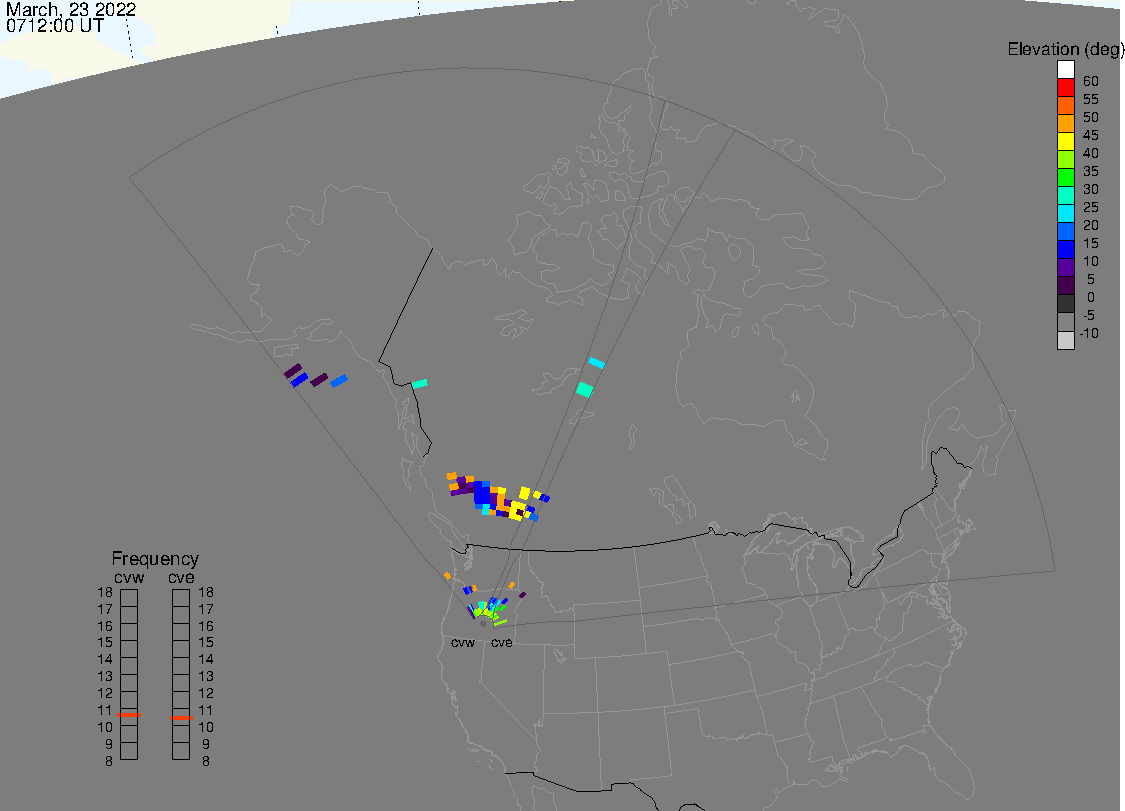The height and width of the screenshot is (811, 1125).
Task: Click the '14' label left of cvw bar
Action: (105, 660)
